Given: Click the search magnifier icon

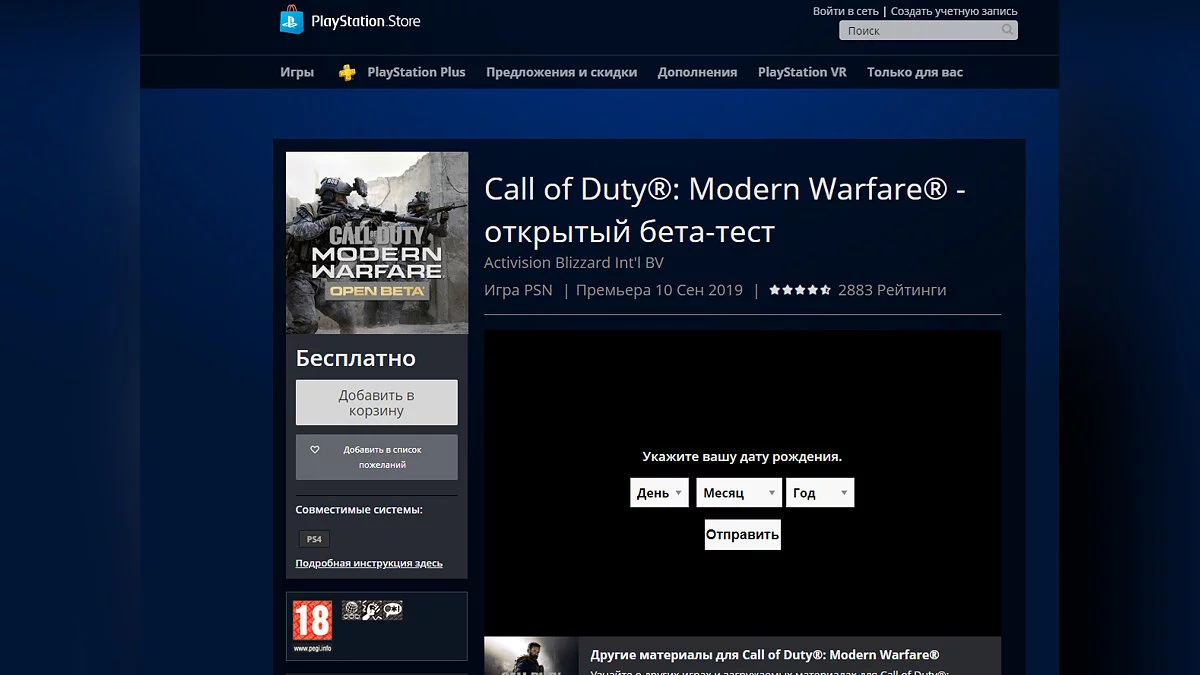Looking at the screenshot, I should click(x=1007, y=30).
